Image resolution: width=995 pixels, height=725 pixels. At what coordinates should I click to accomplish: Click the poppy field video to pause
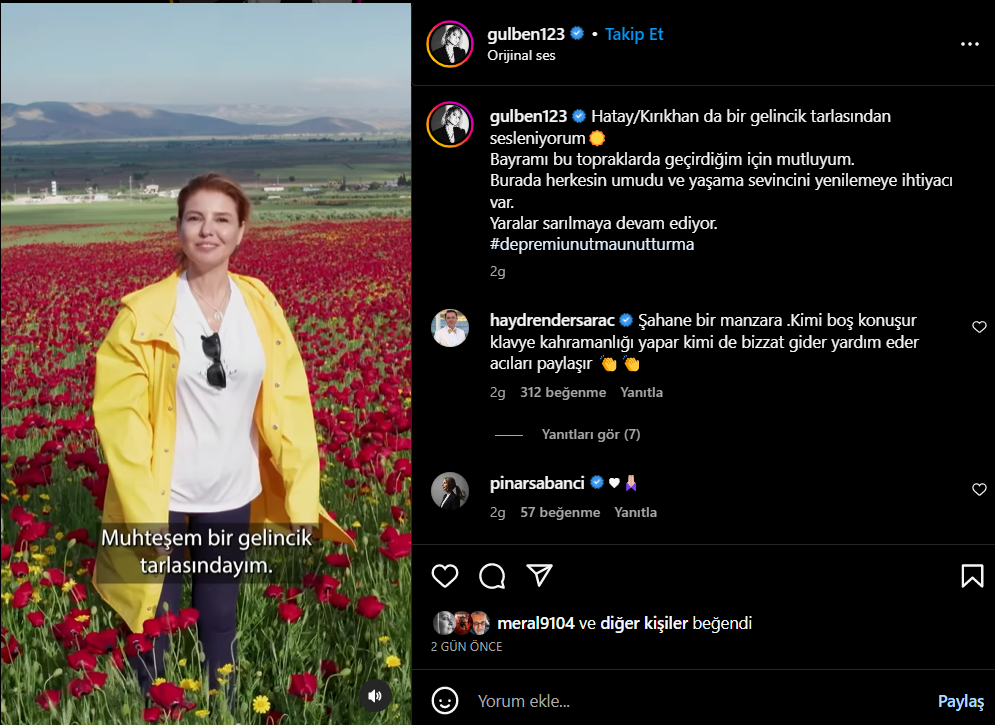tap(206, 364)
